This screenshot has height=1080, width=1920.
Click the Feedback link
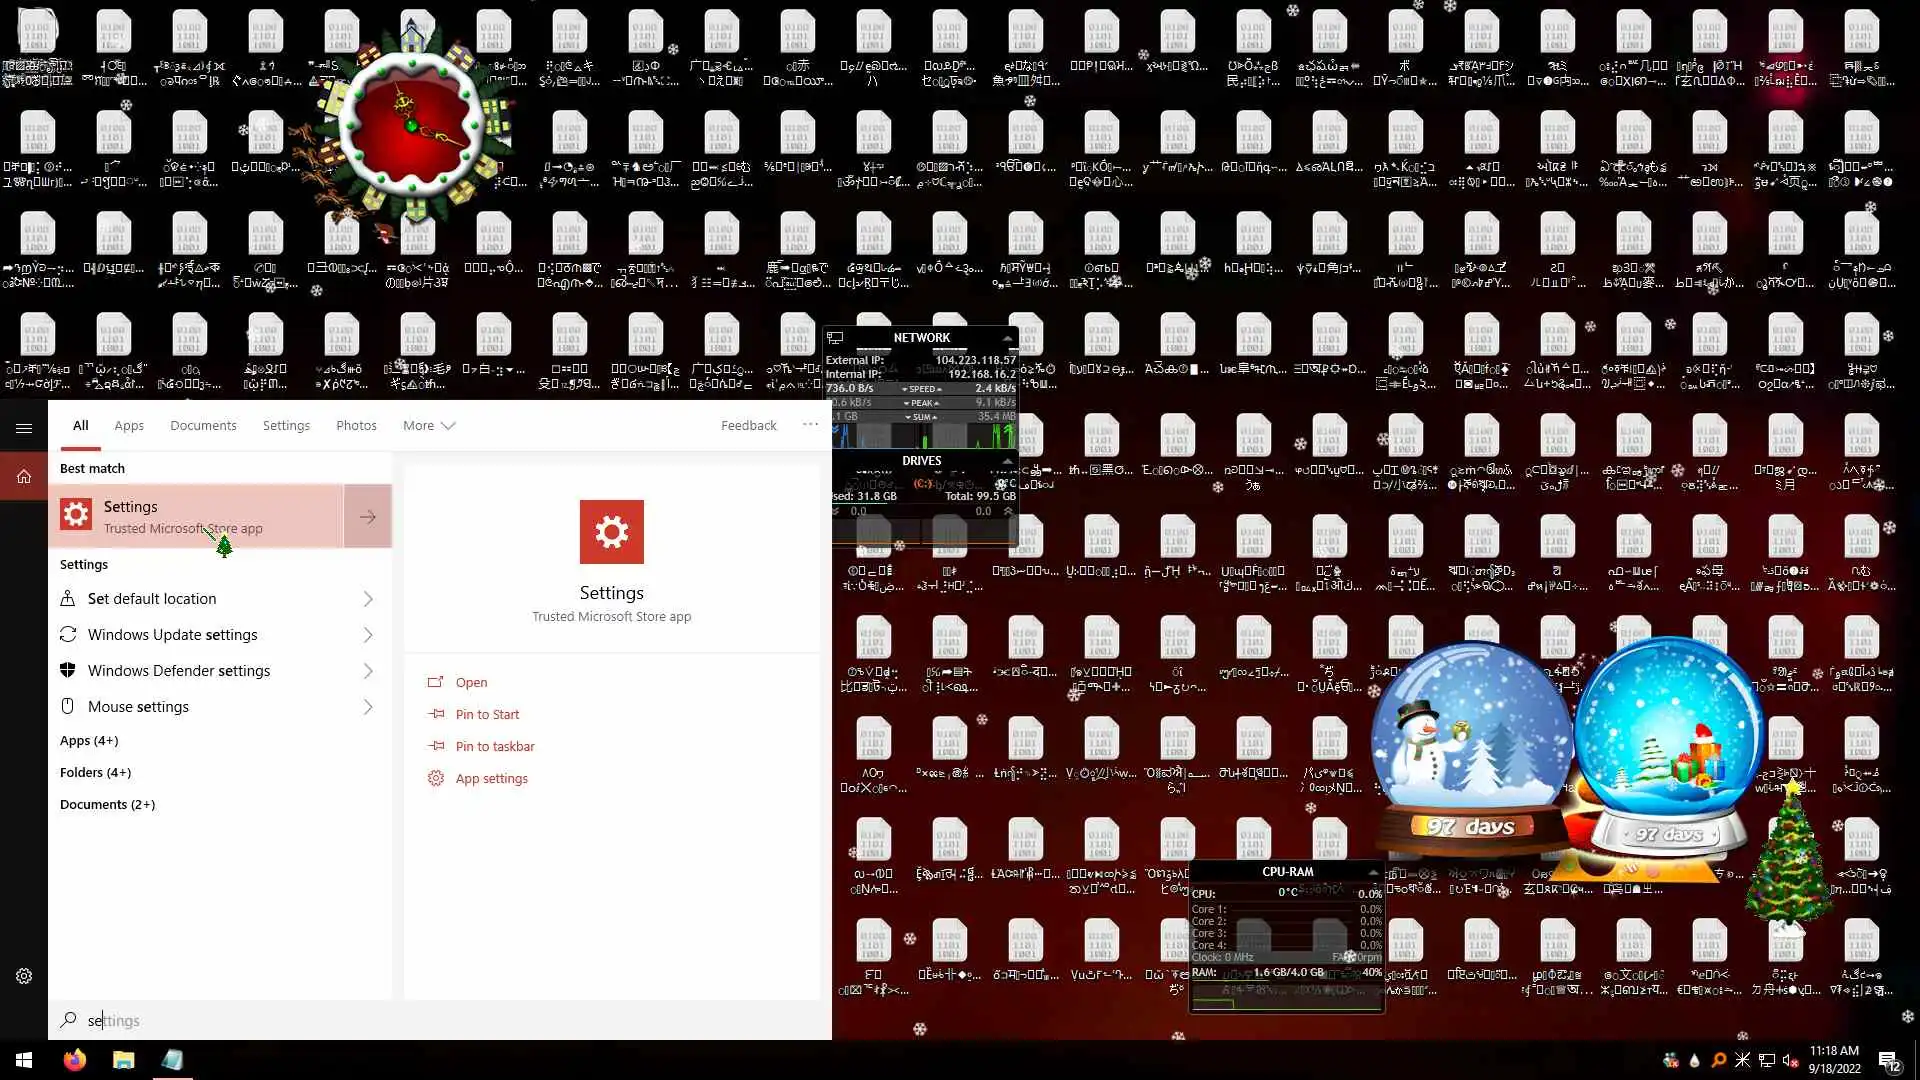pos(748,426)
